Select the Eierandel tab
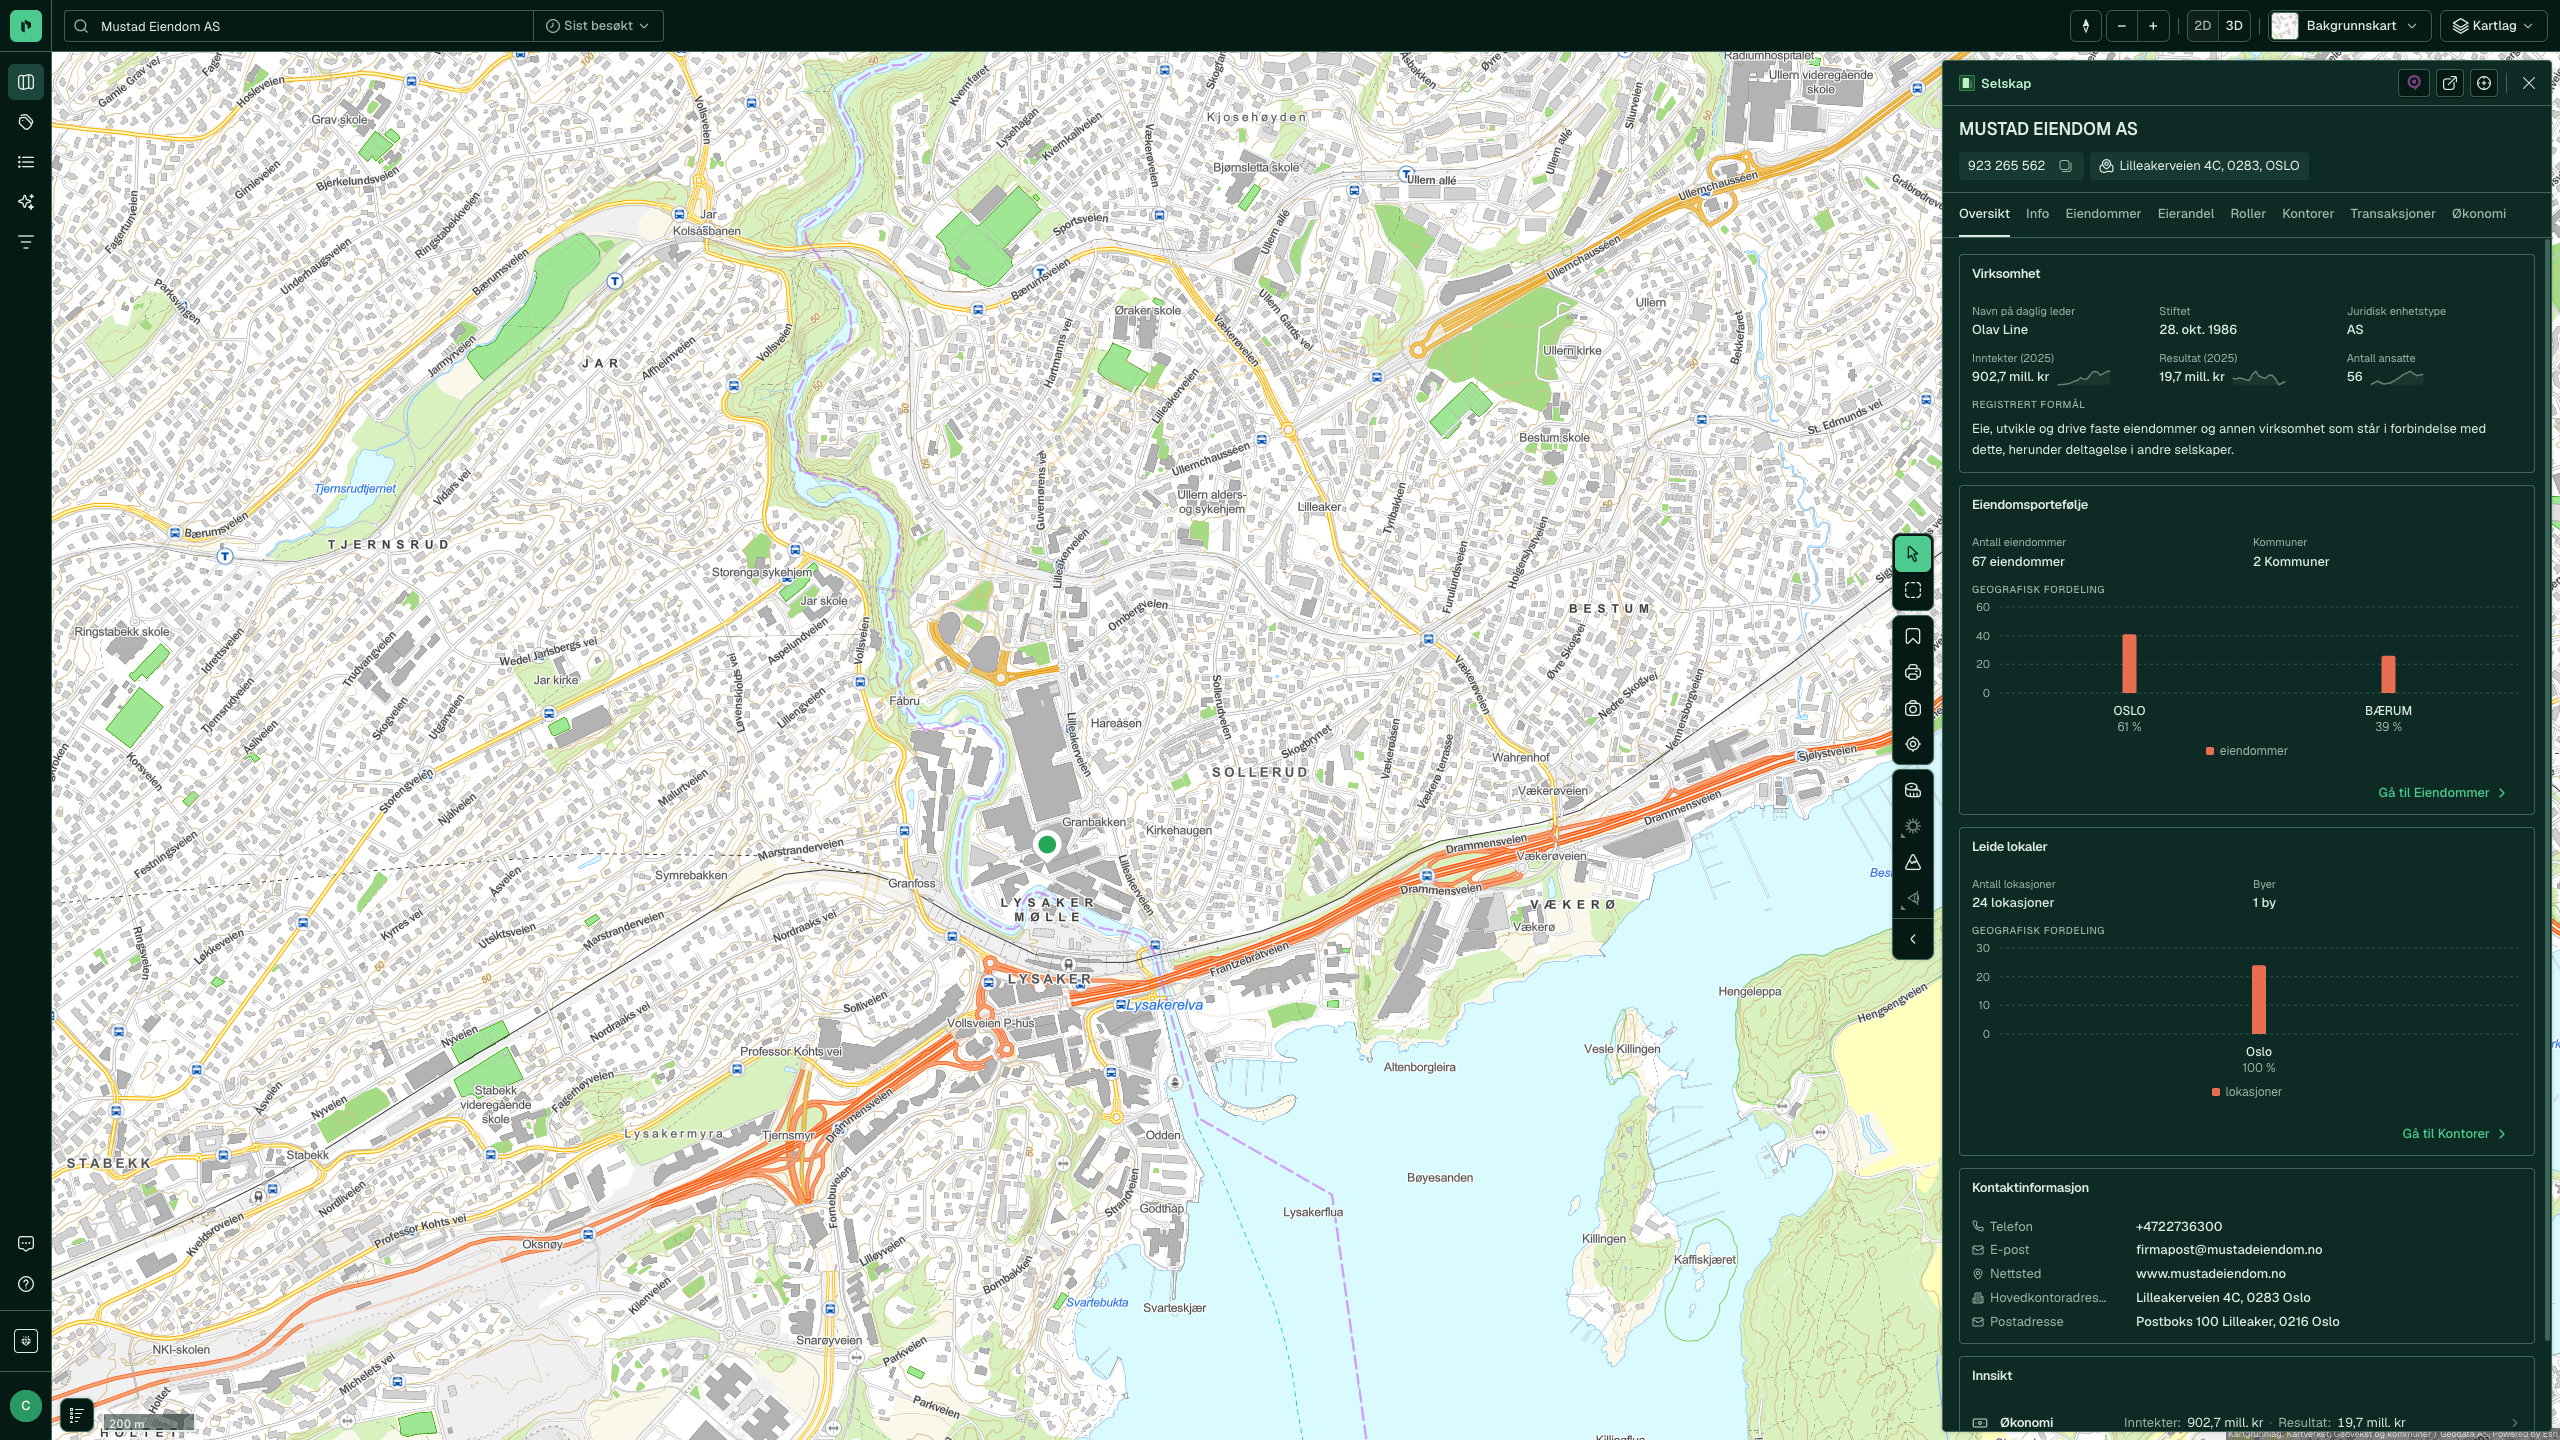Image resolution: width=2560 pixels, height=1440 pixels. (2185, 214)
